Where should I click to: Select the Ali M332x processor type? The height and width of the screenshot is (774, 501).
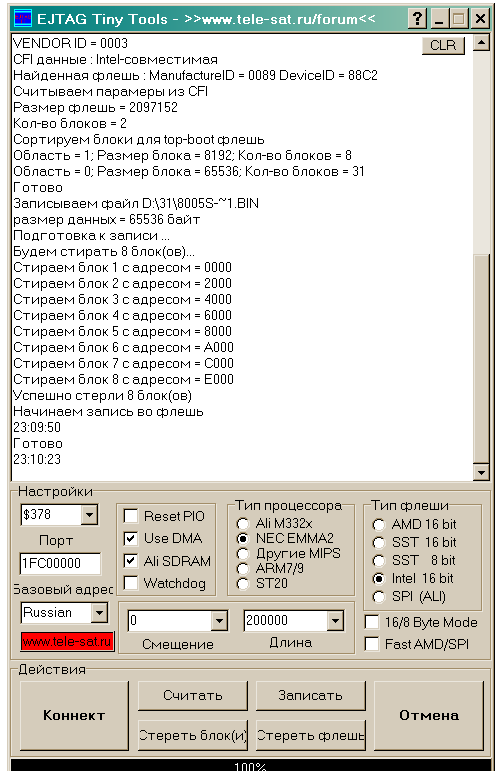click(x=242, y=524)
